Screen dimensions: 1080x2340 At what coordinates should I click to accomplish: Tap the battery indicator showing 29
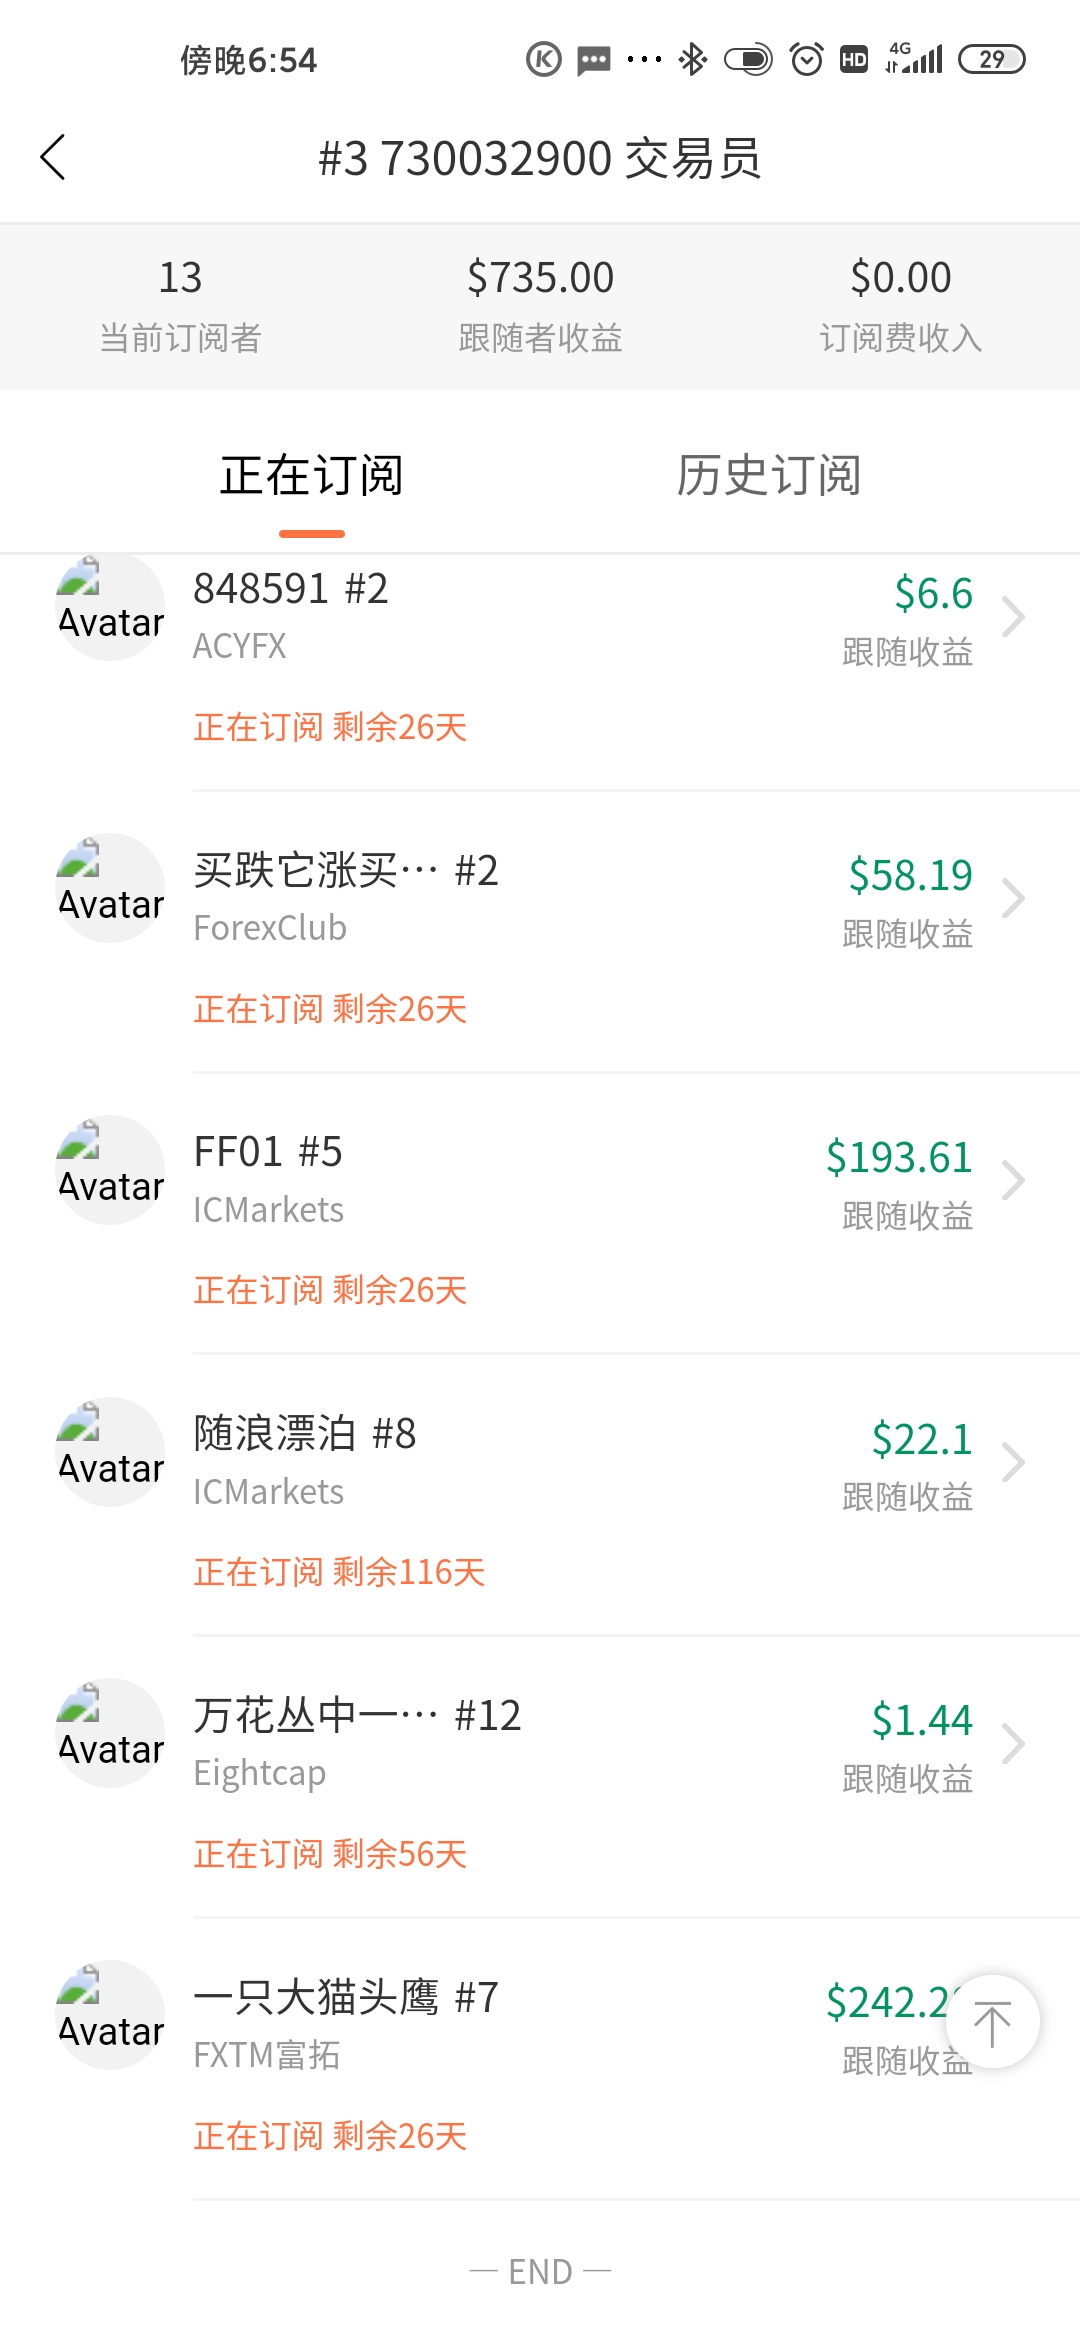pos(991,59)
